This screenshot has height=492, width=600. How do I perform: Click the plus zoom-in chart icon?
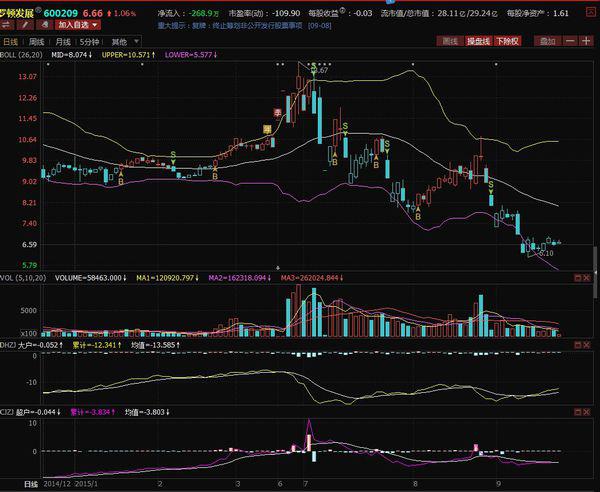pyautogui.click(x=586, y=42)
